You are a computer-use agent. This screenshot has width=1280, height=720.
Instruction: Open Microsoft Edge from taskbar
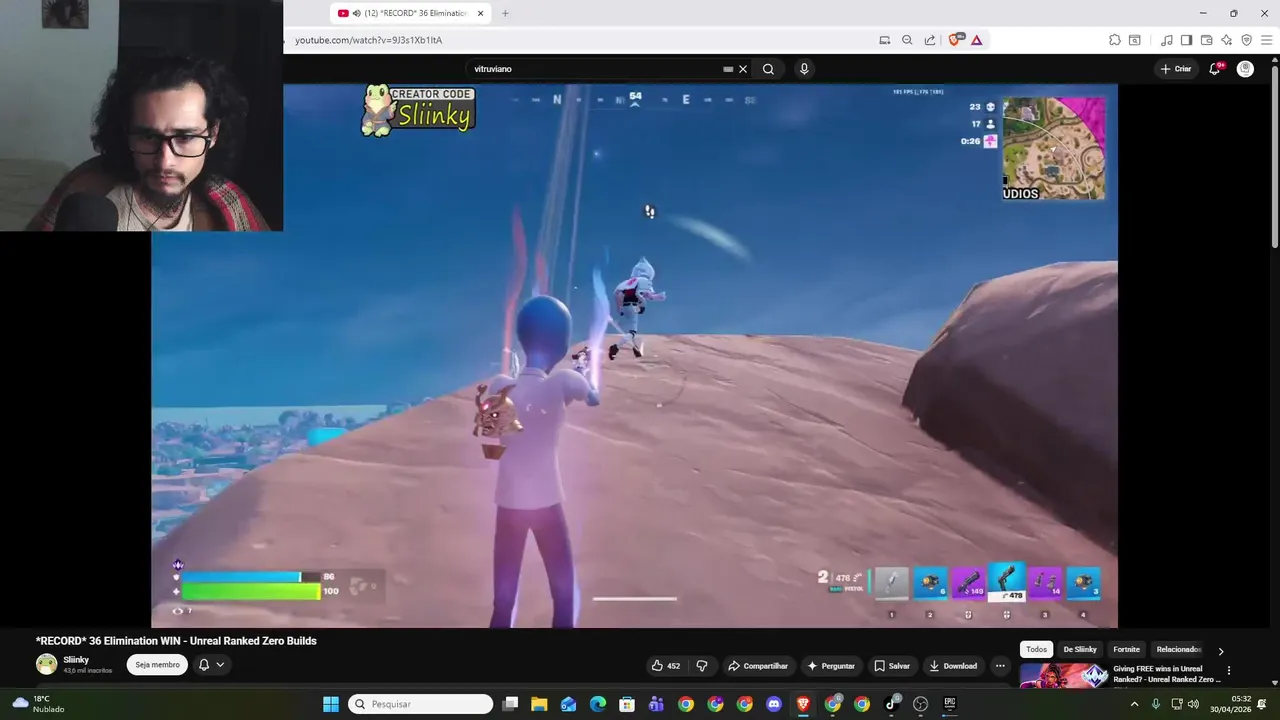coord(598,704)
